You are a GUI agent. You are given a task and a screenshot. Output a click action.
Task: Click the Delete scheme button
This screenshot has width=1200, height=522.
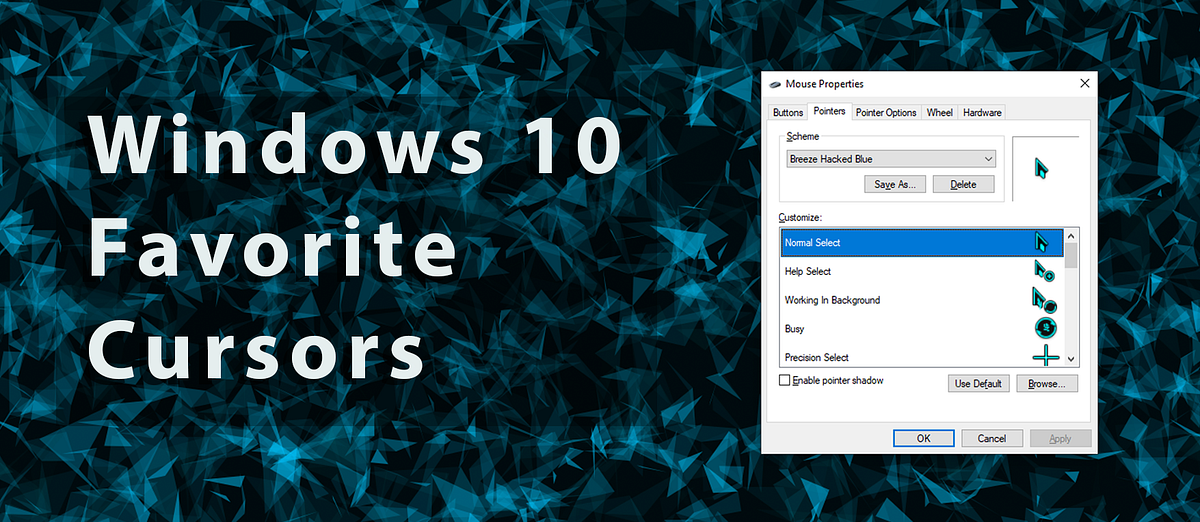coord(964,184)
